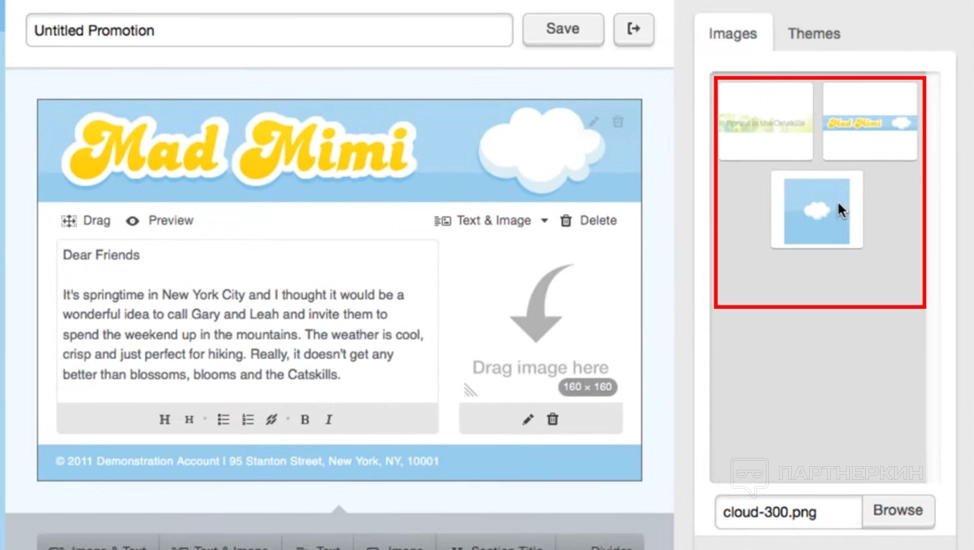Switch to the Images tab
The width and height of the screenshot is (974, 550).
tap(733, 34)
